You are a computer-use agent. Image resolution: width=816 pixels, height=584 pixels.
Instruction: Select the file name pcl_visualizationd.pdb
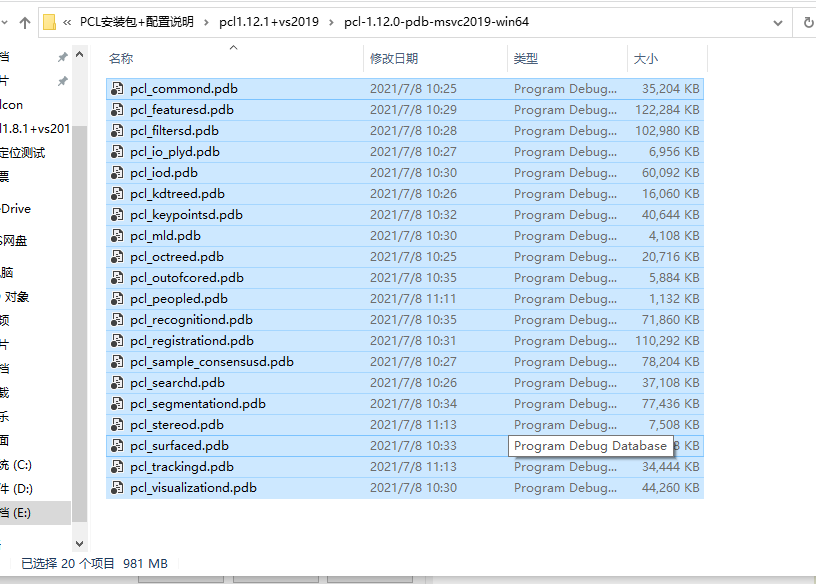(x=194, y=488)
